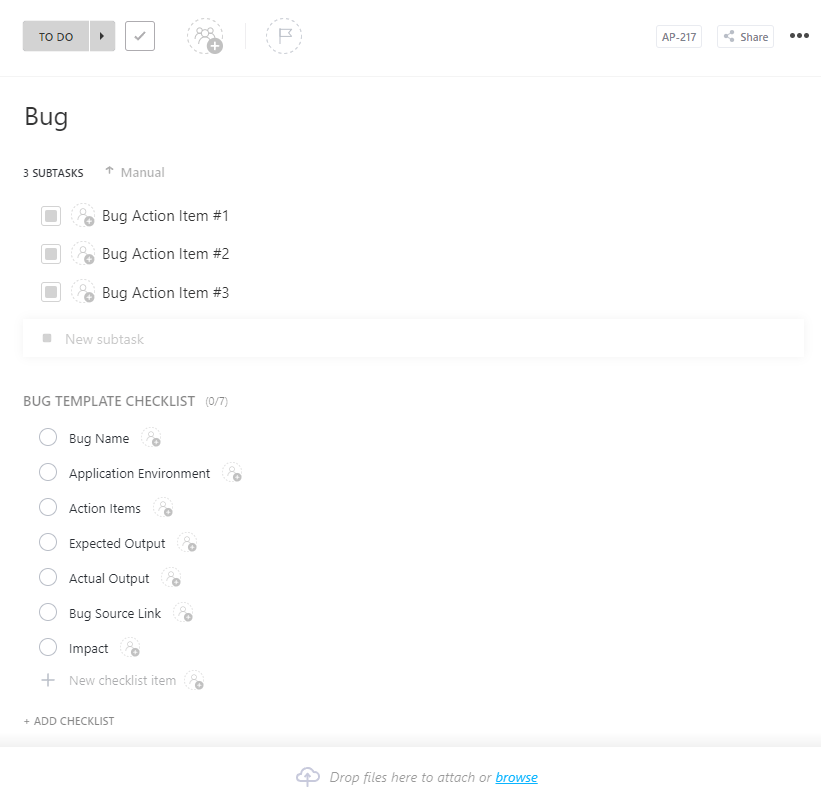This screenshot has height=797, width=821.
Task: Click the Bug Source Link text
Action: 115,613
